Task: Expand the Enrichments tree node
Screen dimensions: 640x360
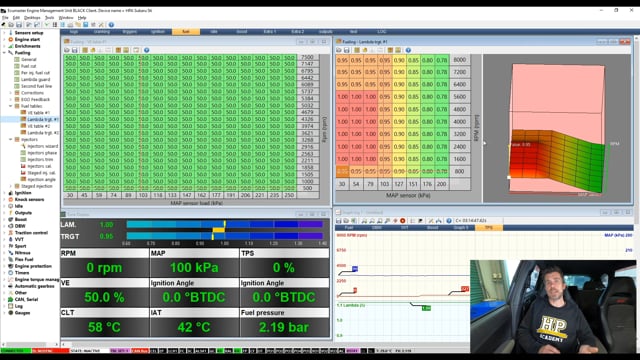Action: pos(4,46)
